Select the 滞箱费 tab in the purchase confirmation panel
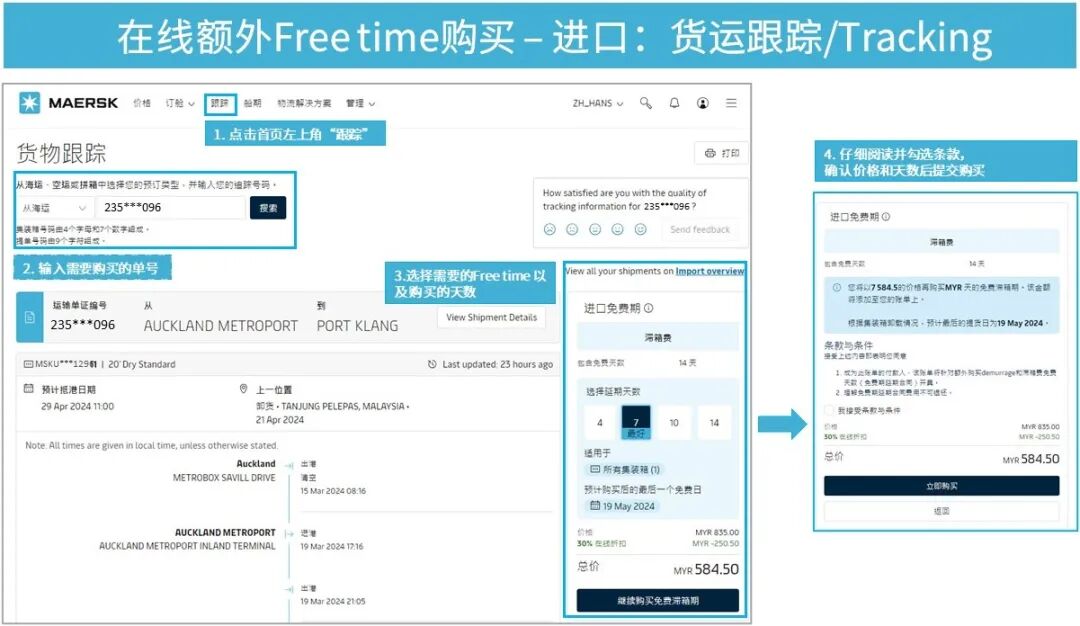This screenshot has height=626, width=1080. point(942,242)
